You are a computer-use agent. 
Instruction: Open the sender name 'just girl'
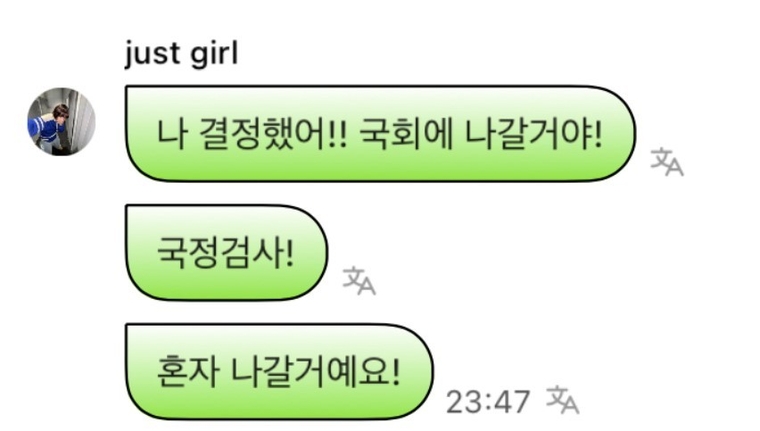(x=181, y=53)
